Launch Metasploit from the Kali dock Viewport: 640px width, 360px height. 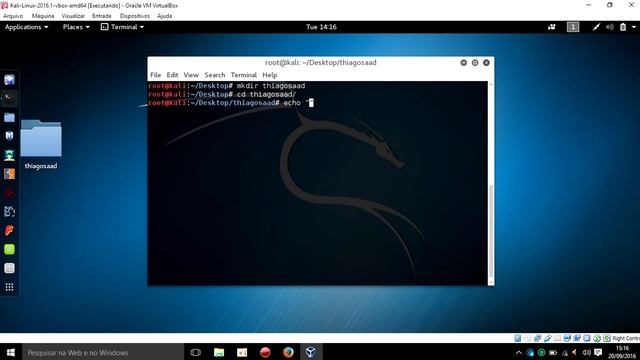click(9, 136)
